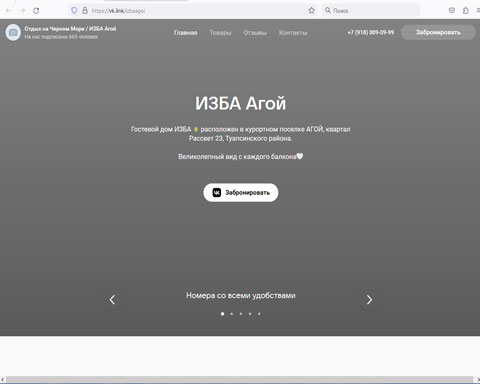Click phone number +7 (918) 009-09-99
The height and width of the screenshot is (384, 480).
(371, 32)
